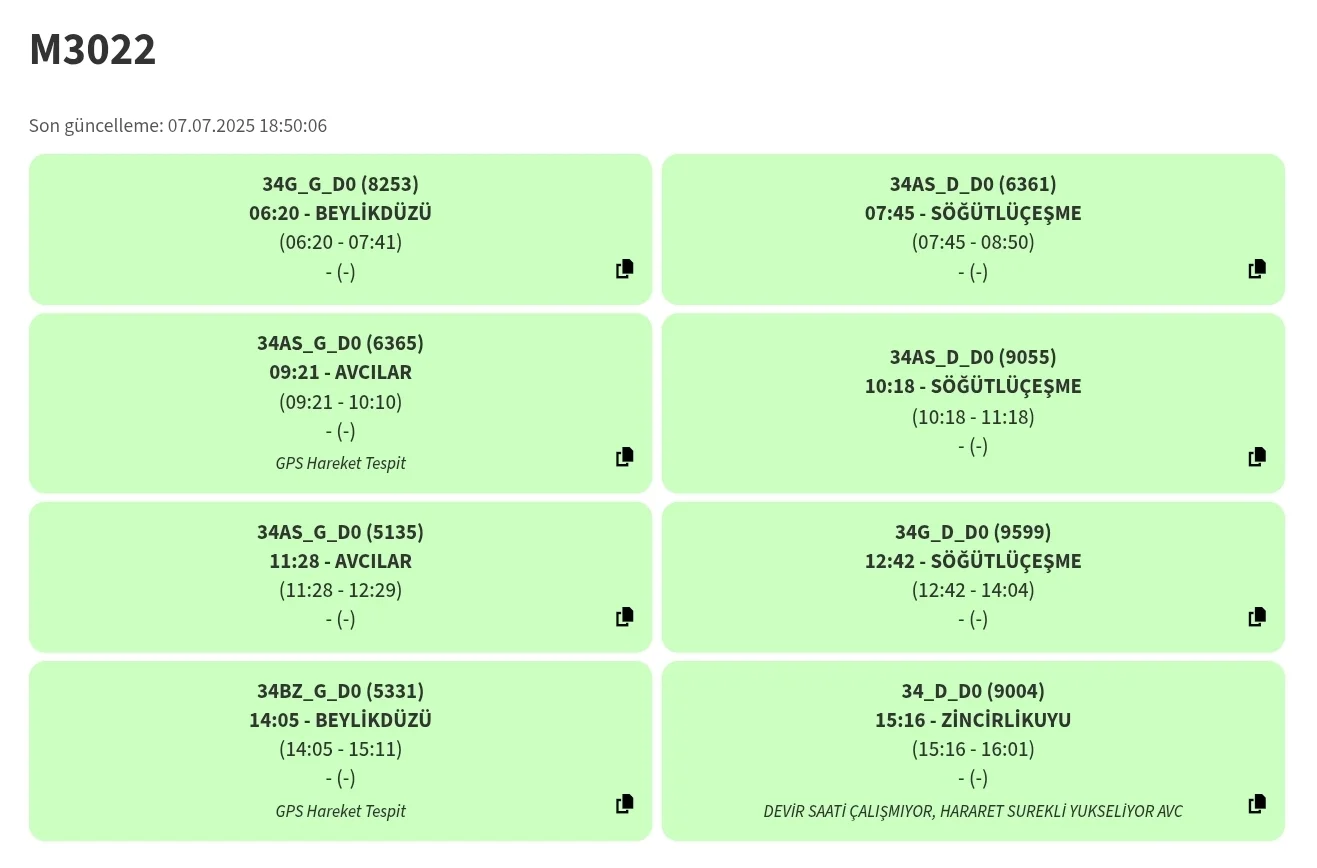This screenshot has height=868, width=1317.
Task: Click the M3022 page heading
Action: [x=93, y=50]
